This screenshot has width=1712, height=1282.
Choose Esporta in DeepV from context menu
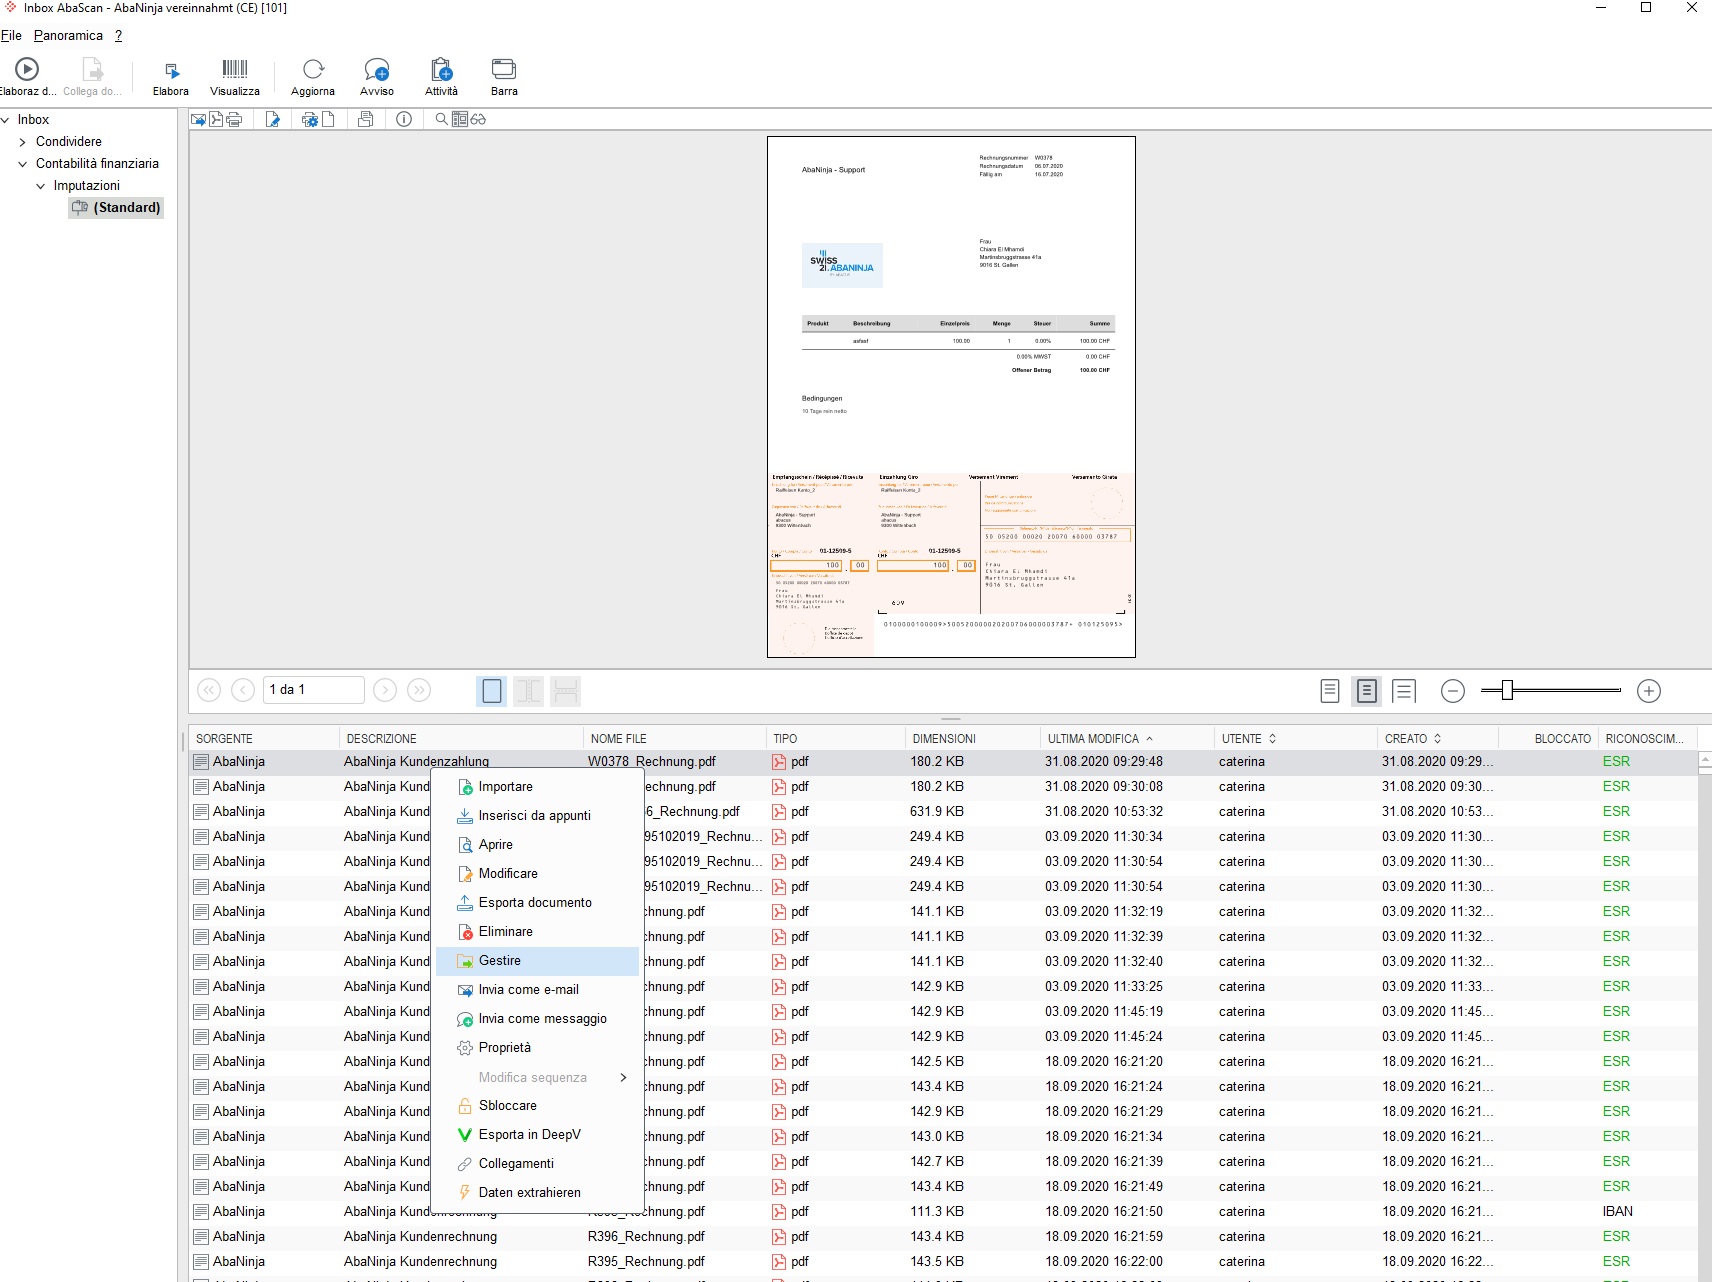[x=538, y=1135]
